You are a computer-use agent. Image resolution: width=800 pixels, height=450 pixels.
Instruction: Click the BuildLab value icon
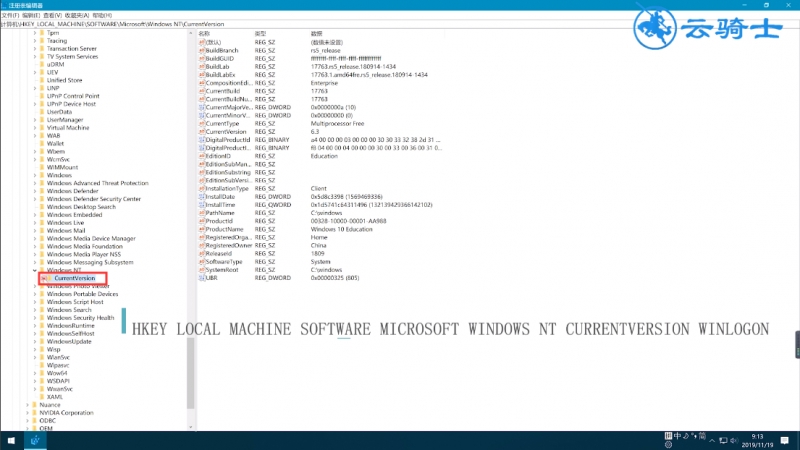[x=202, y=67]
